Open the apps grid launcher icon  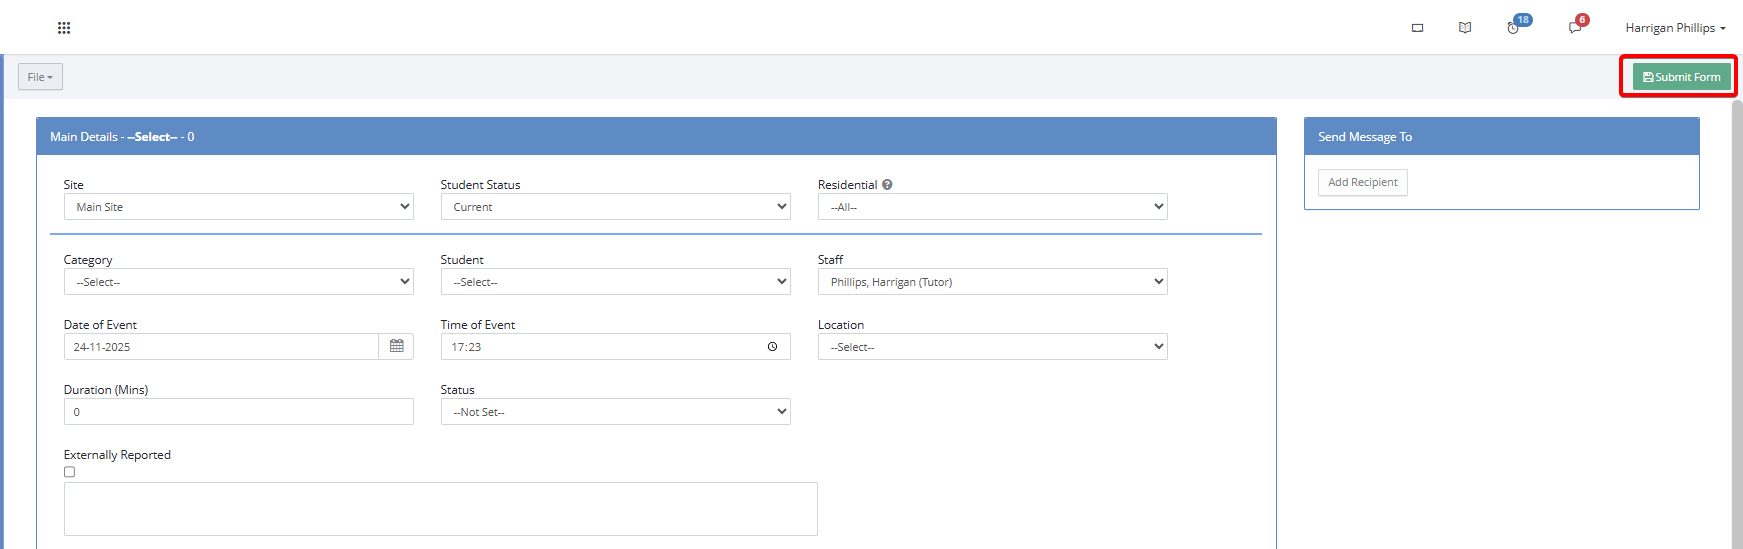click(64, 28)
